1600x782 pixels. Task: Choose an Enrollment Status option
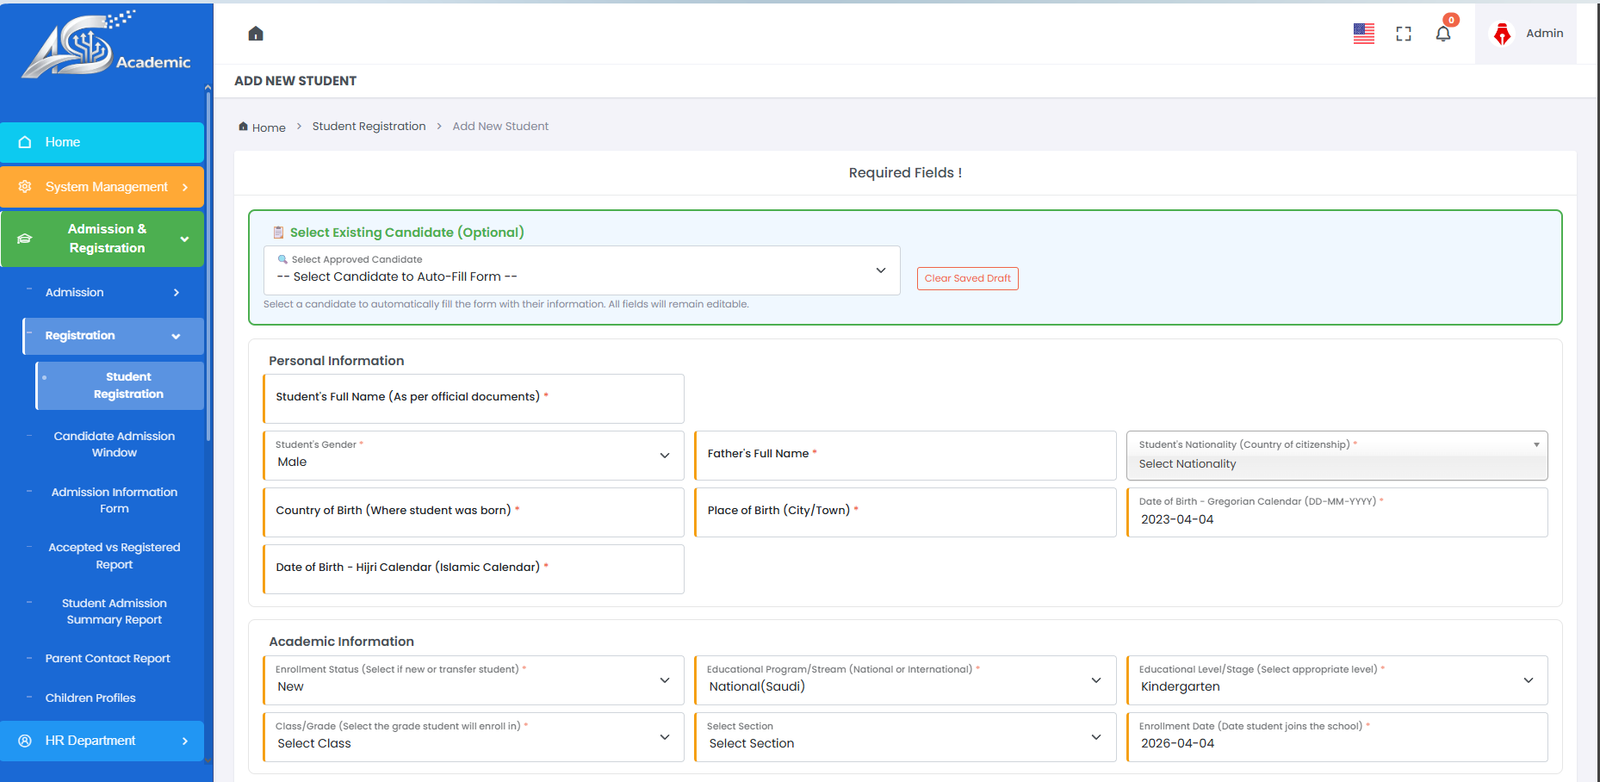(473, 680)
